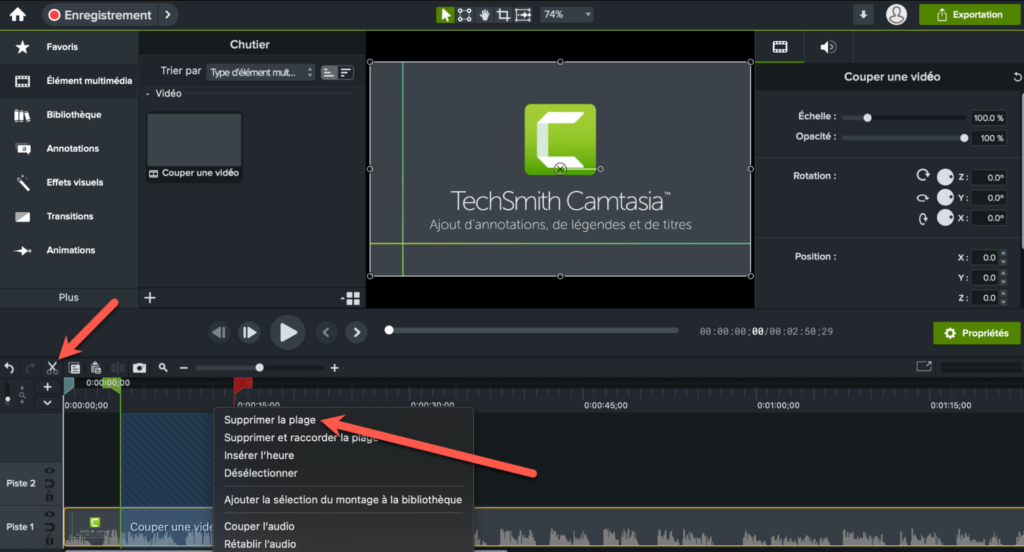Select the arrow Edit mode tool
This screenshot has height=552, width=1024.
[445, 14]
